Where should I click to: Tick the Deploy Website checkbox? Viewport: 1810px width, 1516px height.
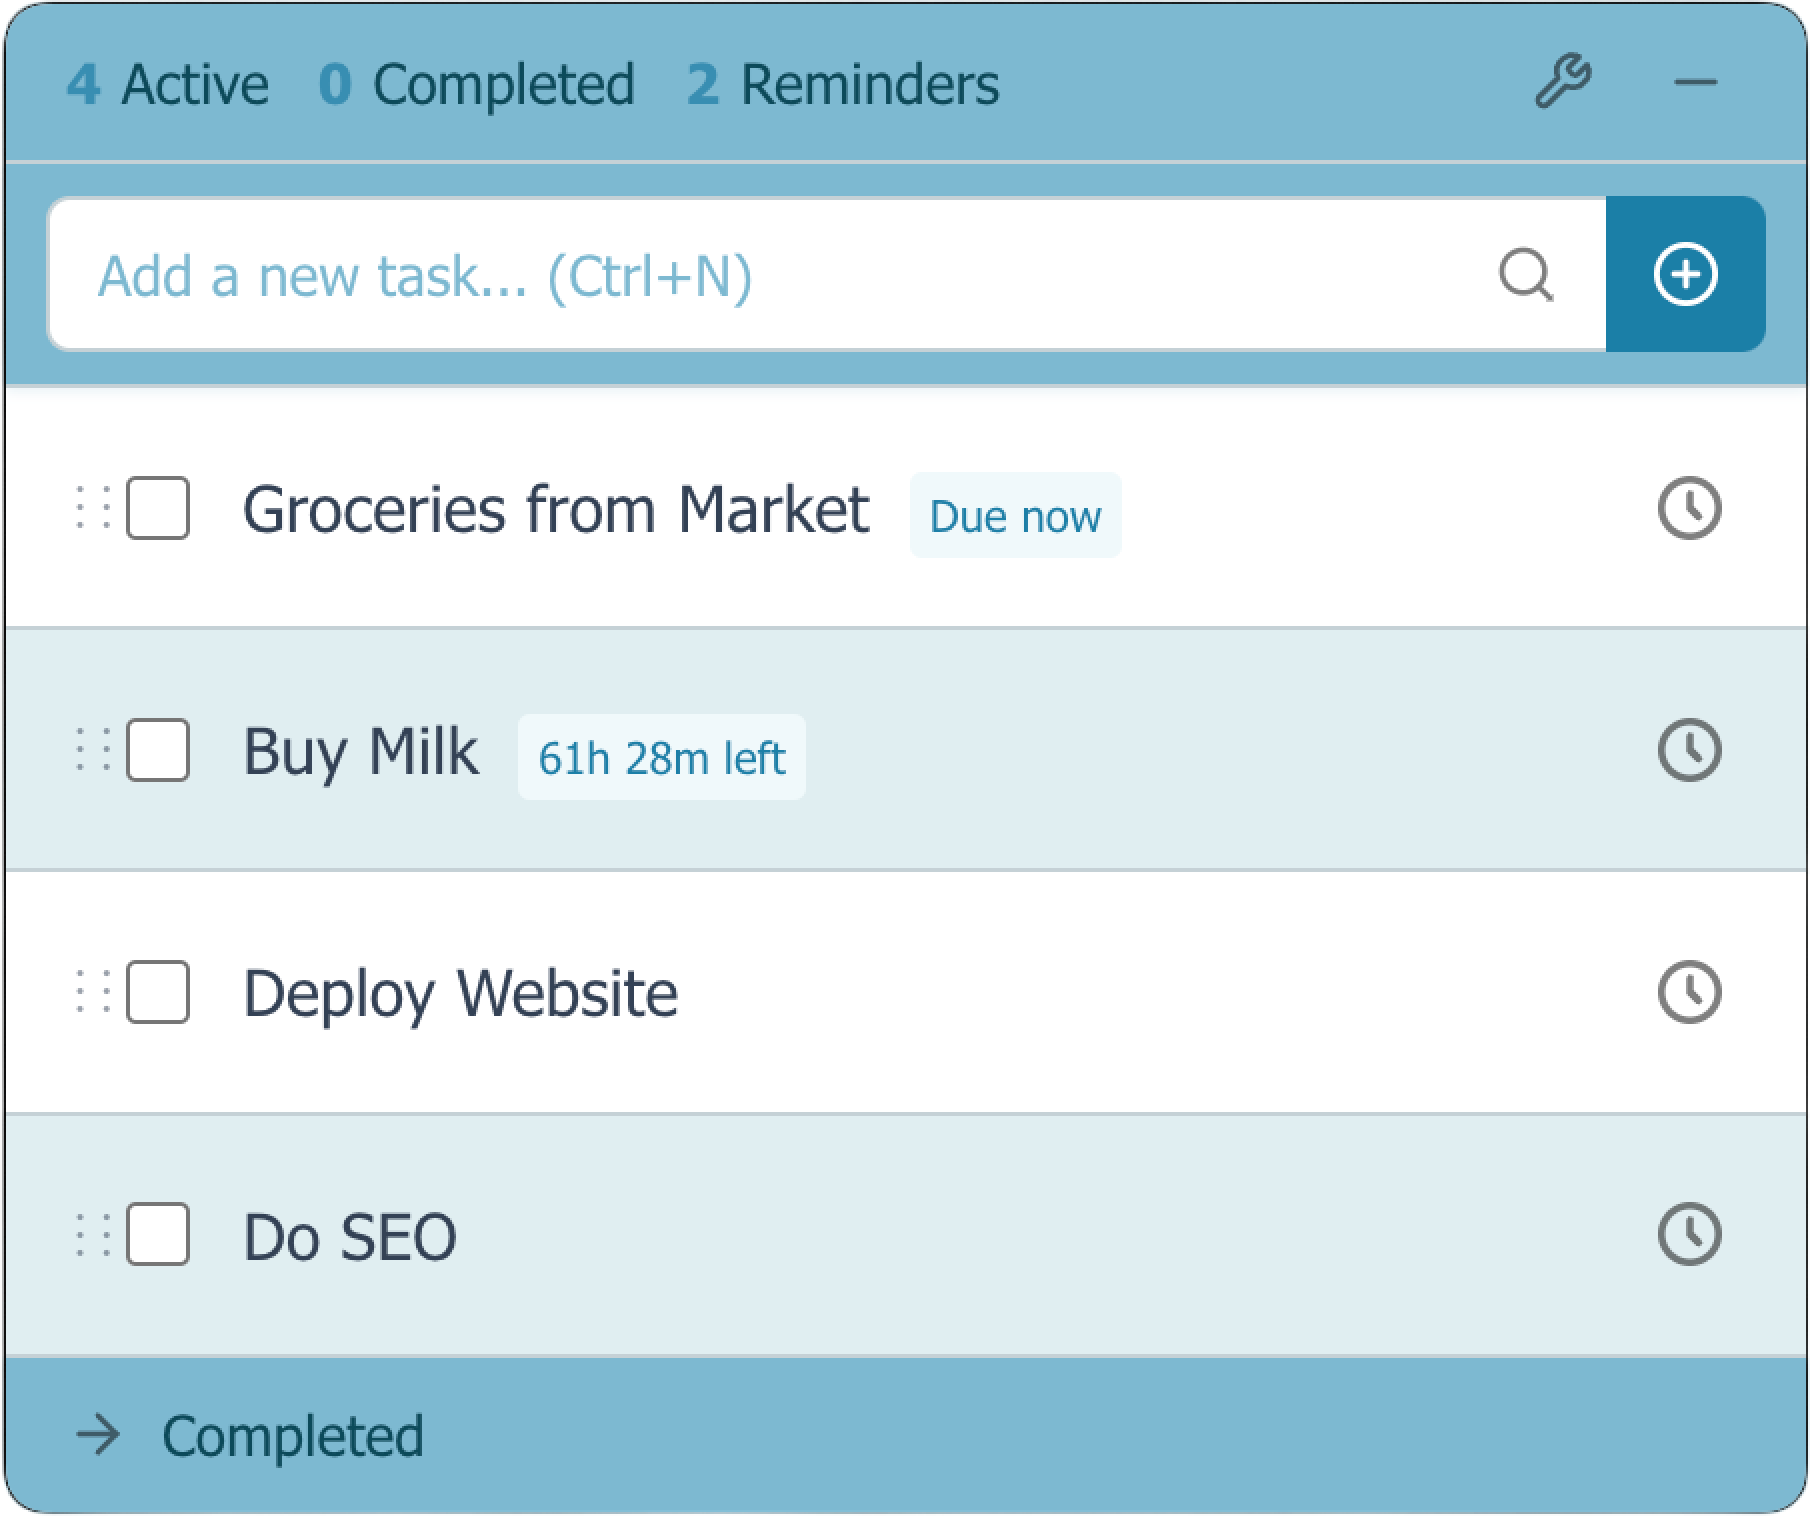[157, 991]
